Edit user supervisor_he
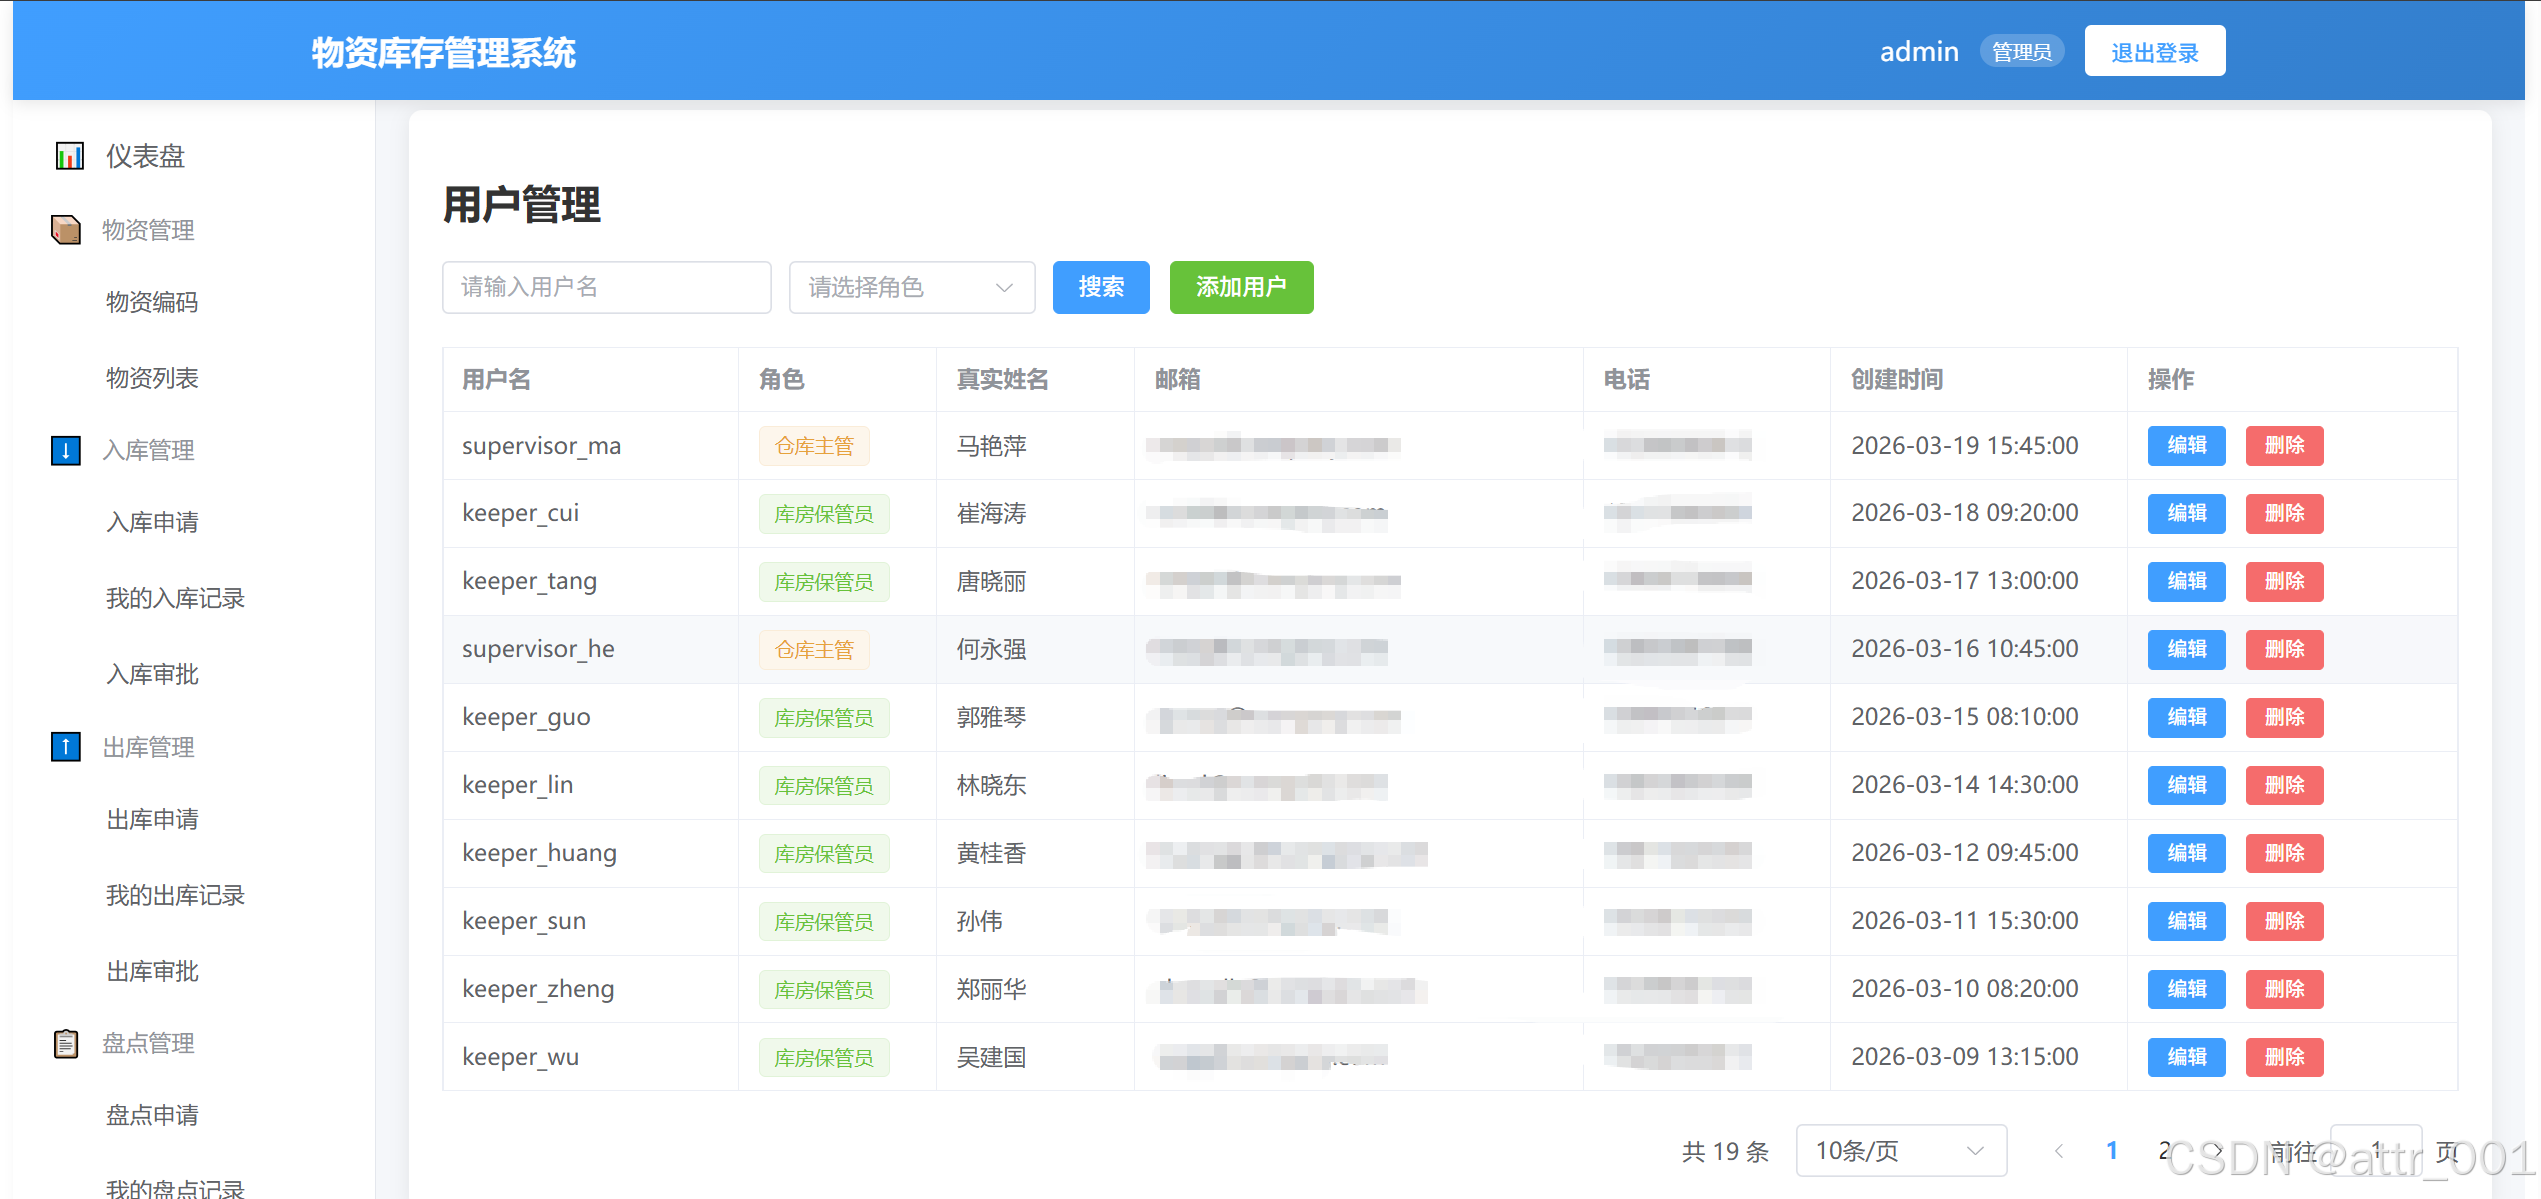This screenshot has height=1199, width=2541. coord(2186,650)
